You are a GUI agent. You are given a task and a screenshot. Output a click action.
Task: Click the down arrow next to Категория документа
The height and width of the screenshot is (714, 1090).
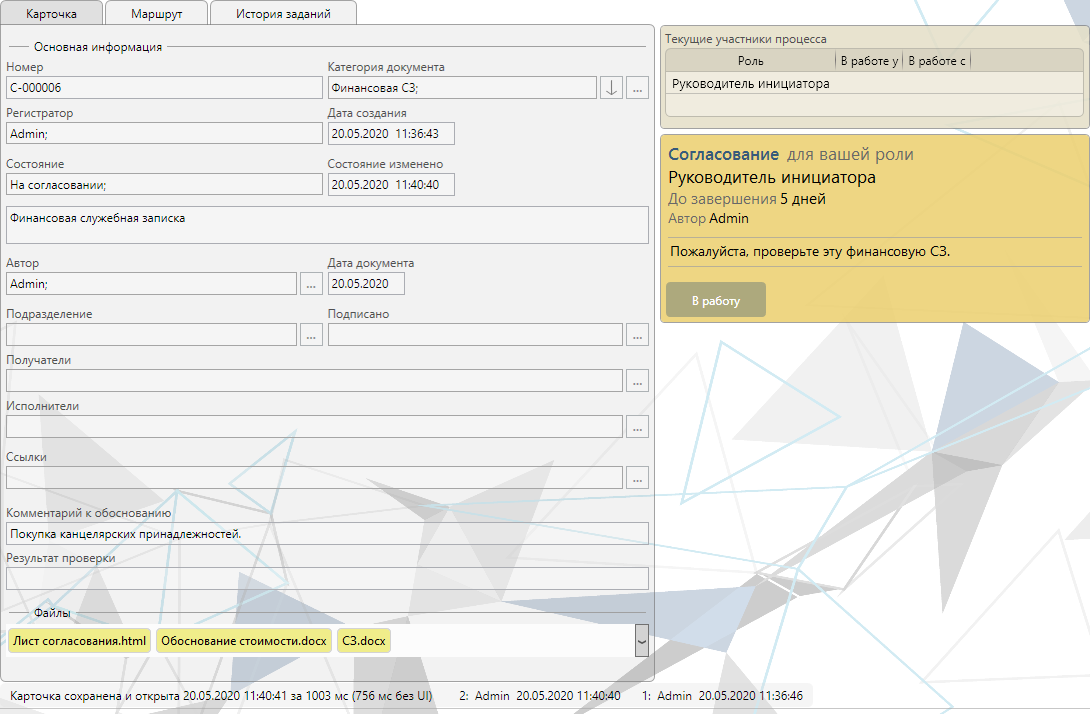click(612, 87)
